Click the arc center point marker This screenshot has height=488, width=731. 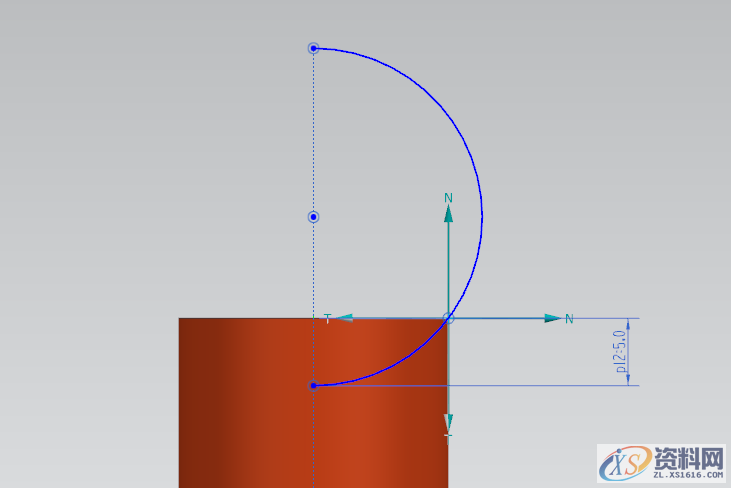313,216
